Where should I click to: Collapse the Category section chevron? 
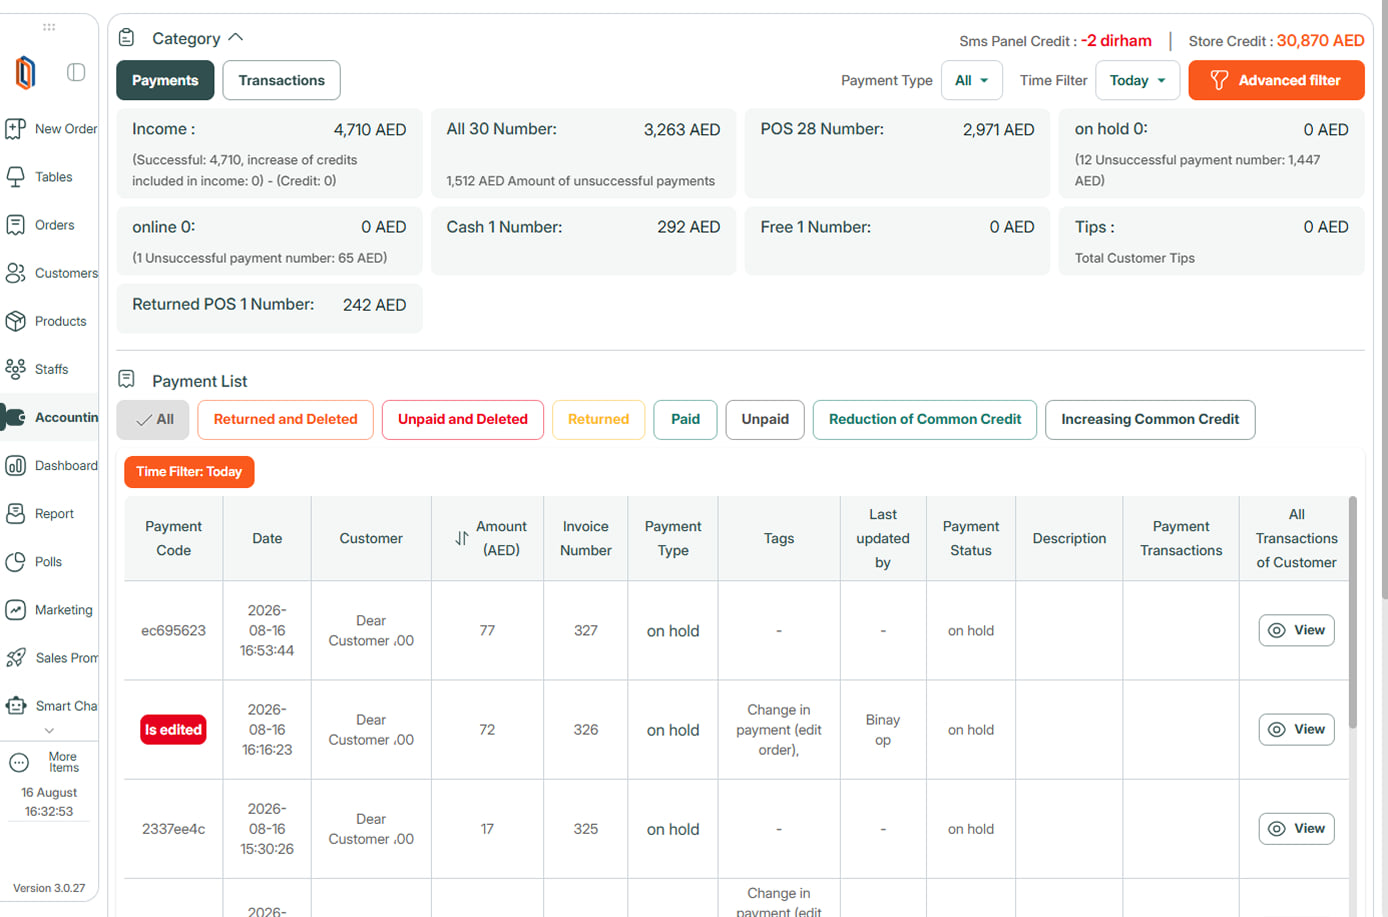click(x=236, y=37)
